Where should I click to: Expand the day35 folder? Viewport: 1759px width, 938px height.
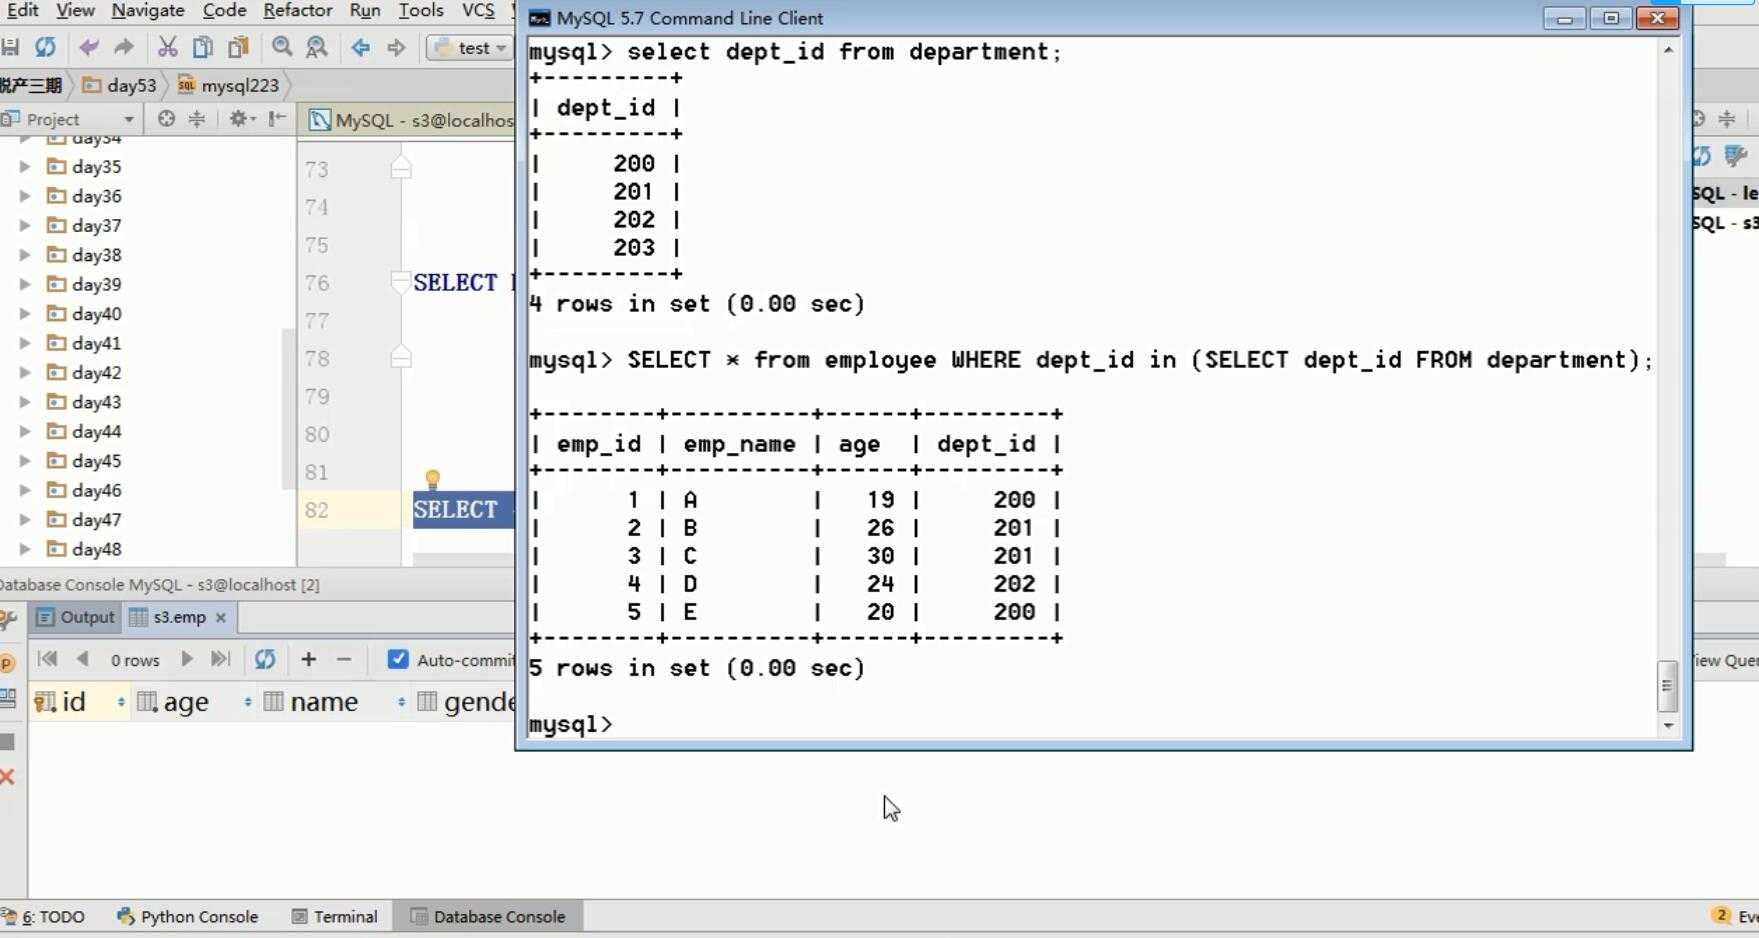[x=25, y=166]
